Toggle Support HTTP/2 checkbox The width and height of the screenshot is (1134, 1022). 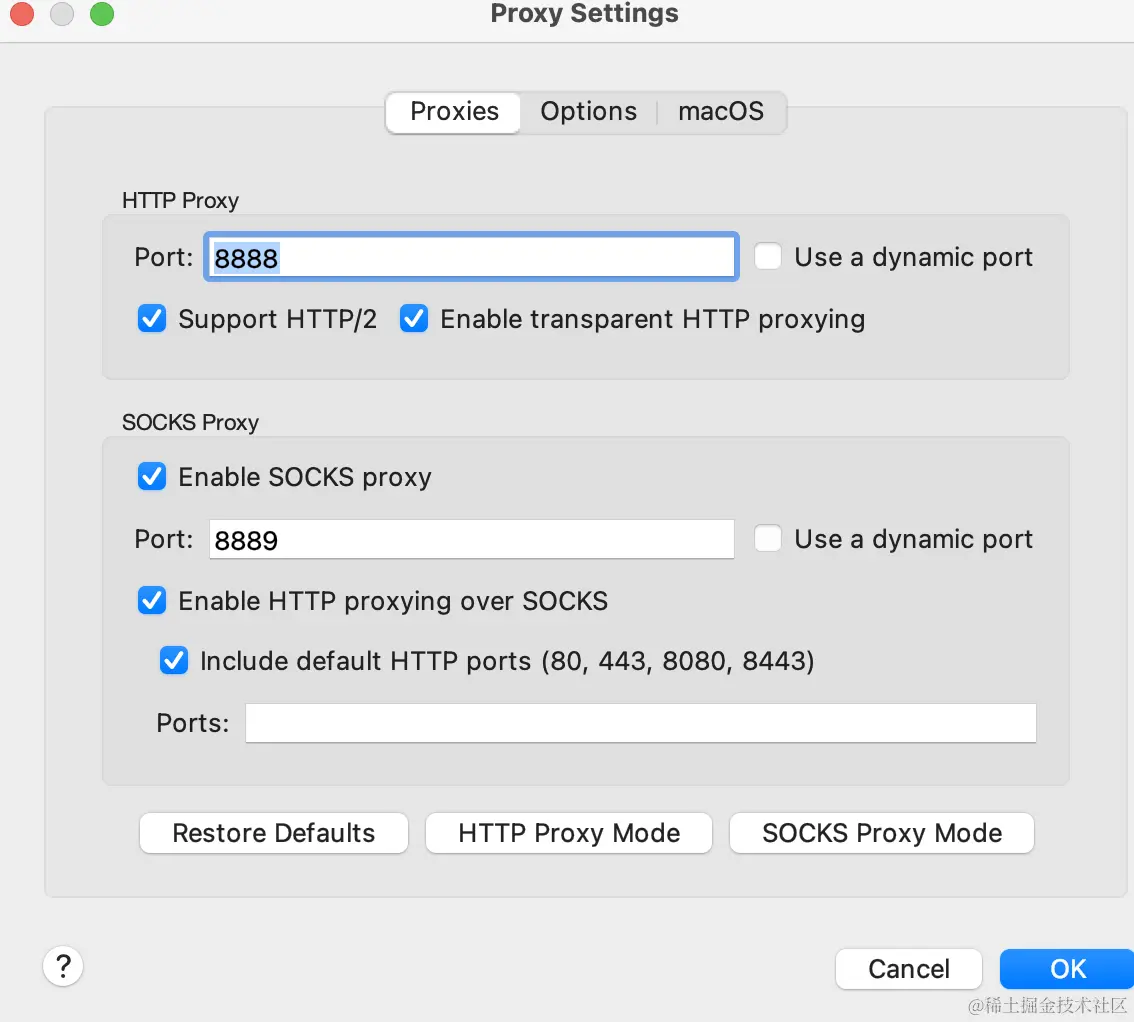152,319
